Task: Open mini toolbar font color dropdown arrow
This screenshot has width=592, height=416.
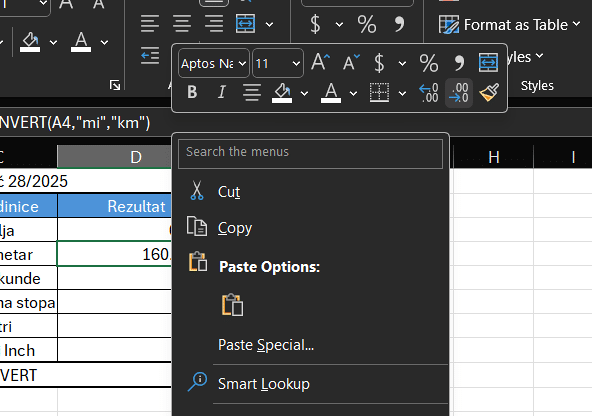Action: point(353,93)
